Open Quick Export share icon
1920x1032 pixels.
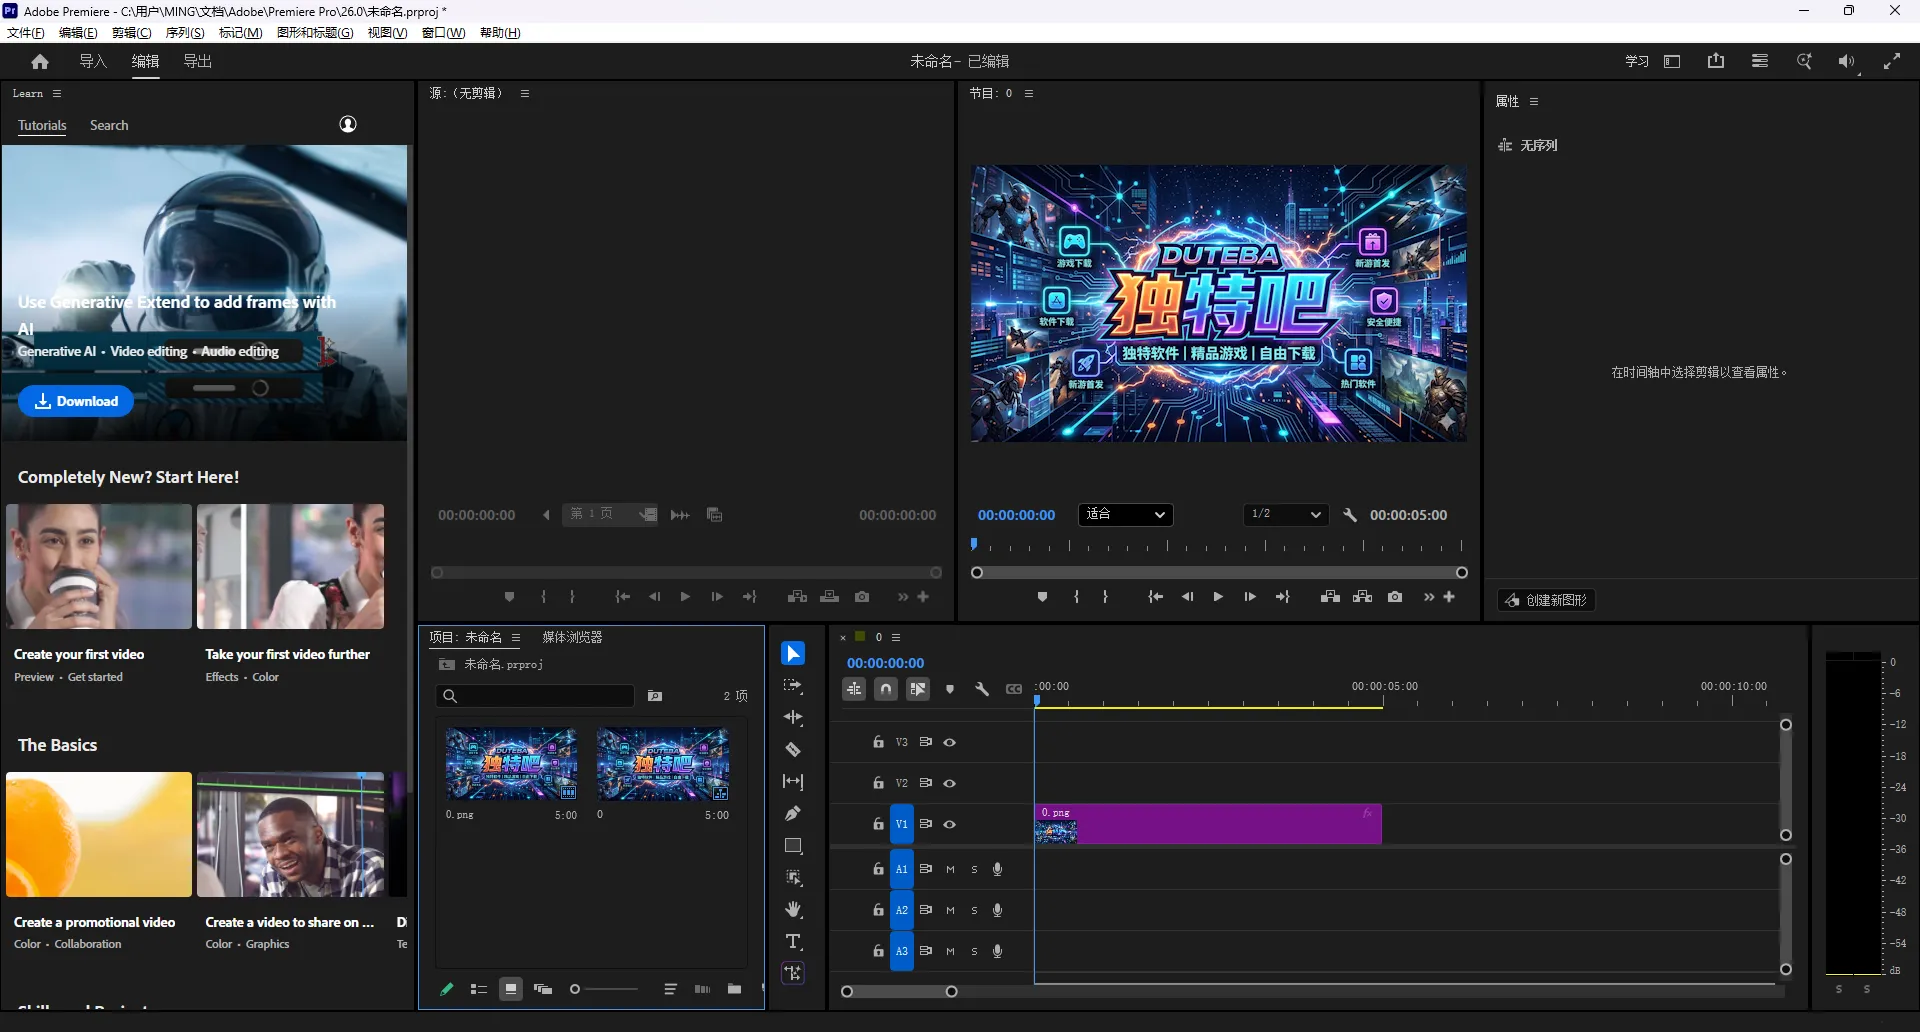click(1716, 61)
